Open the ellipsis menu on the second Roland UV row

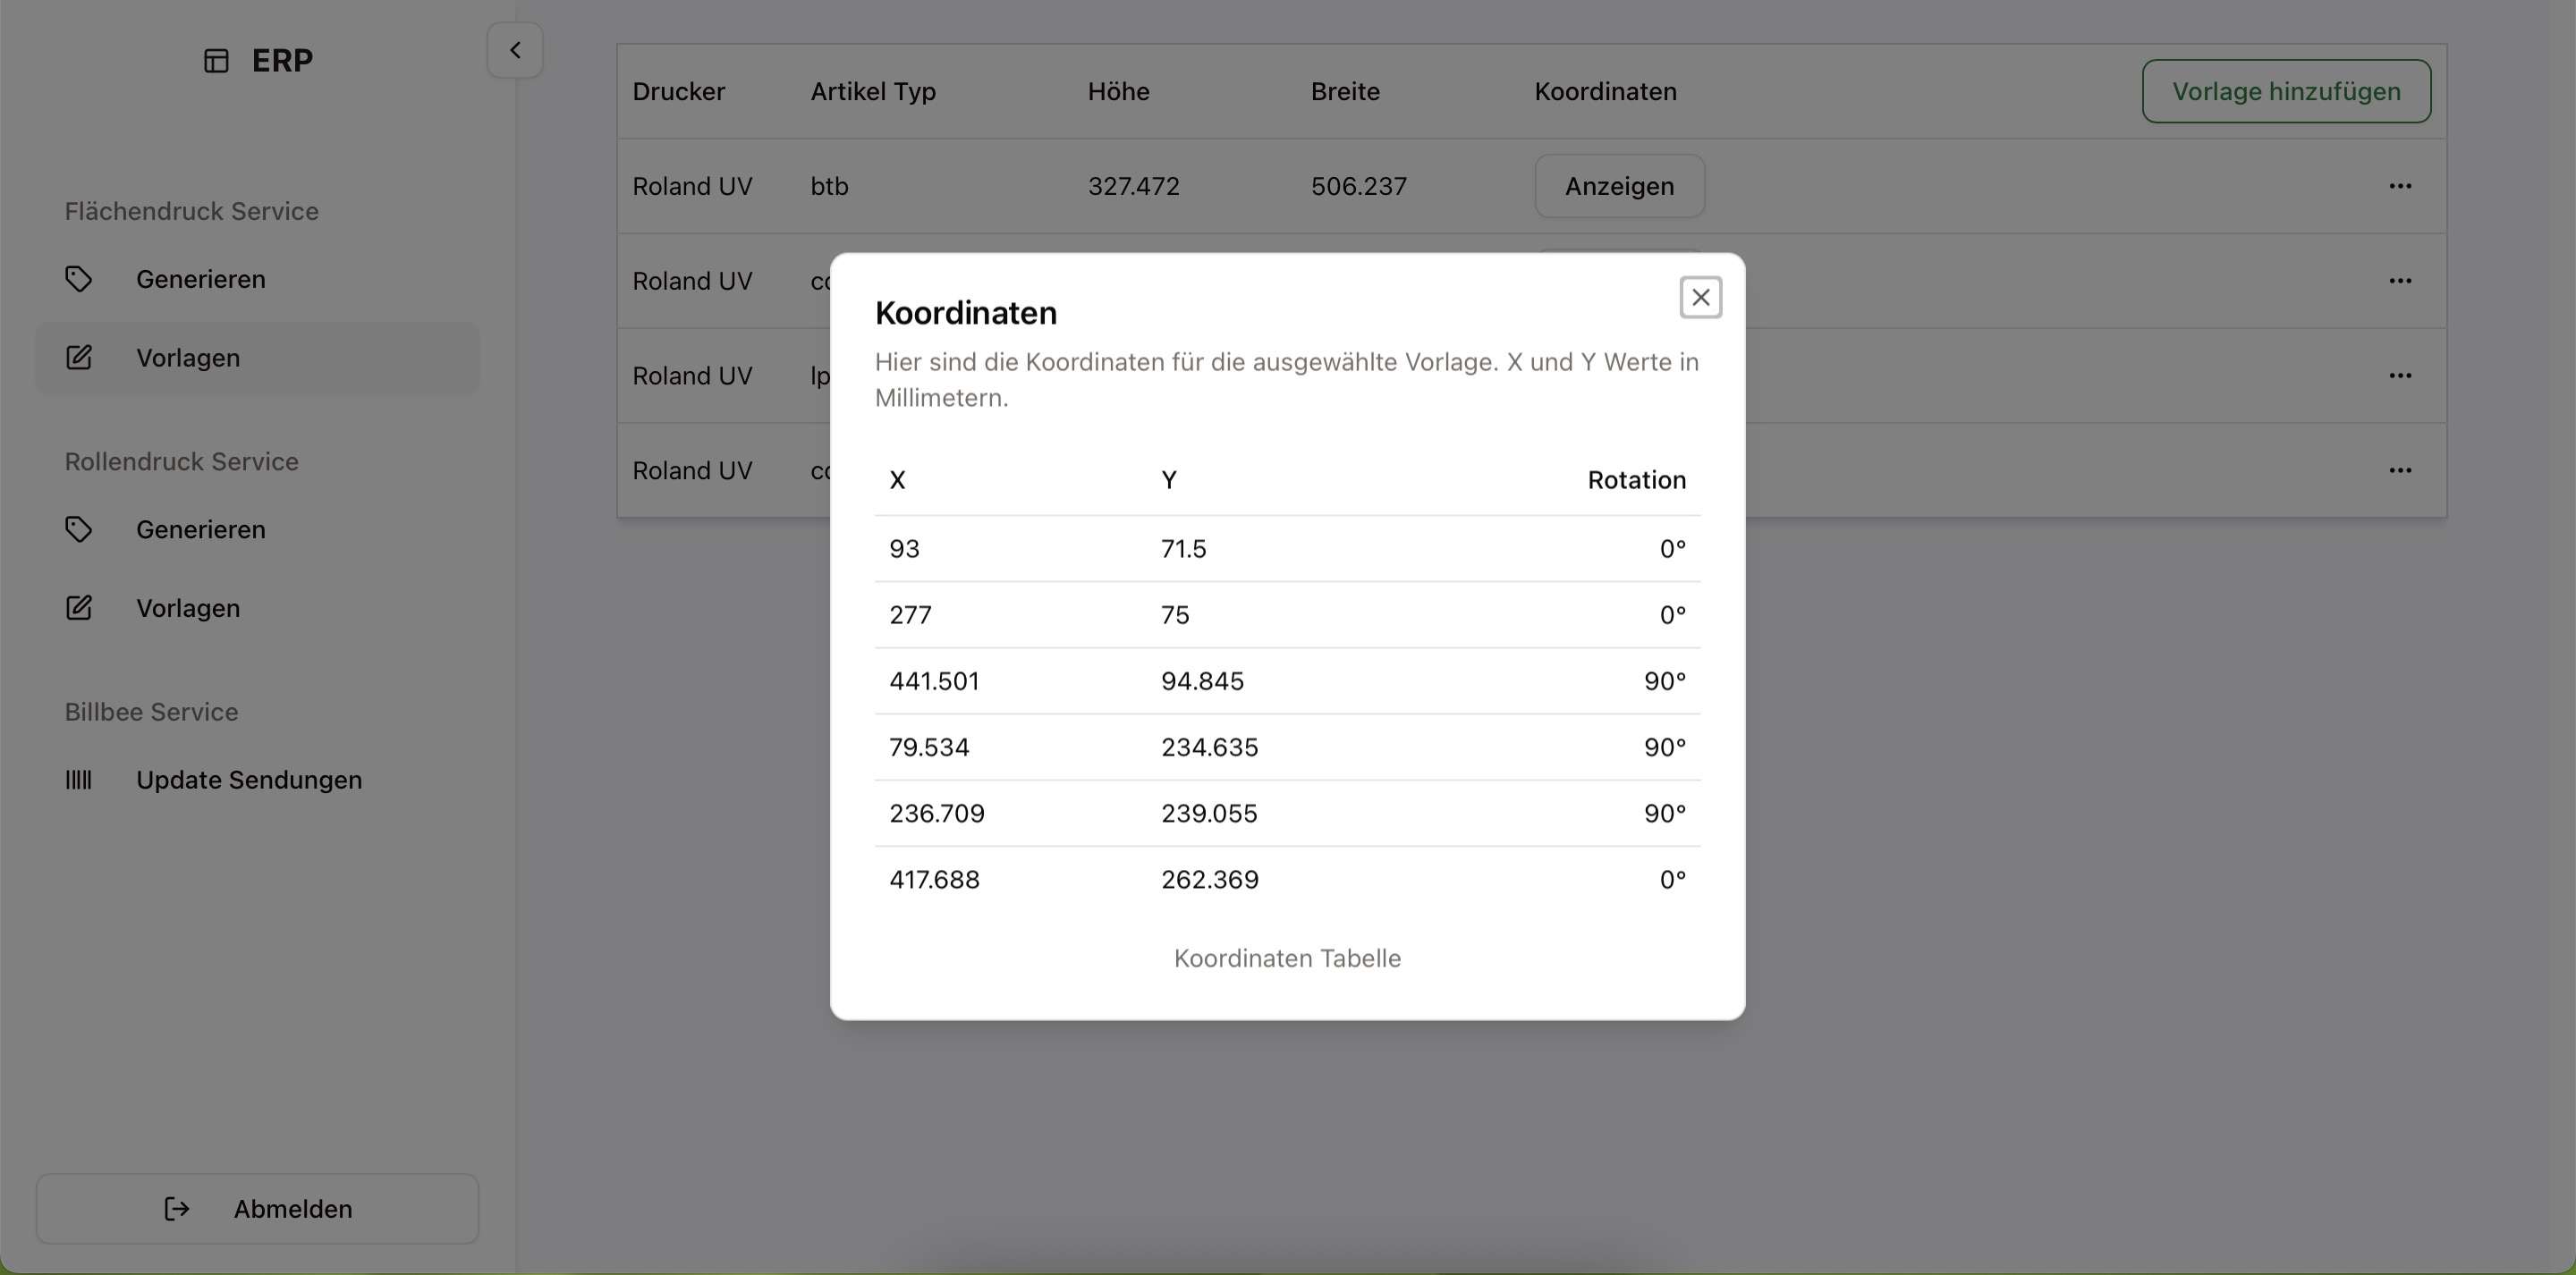point(2401,281)
